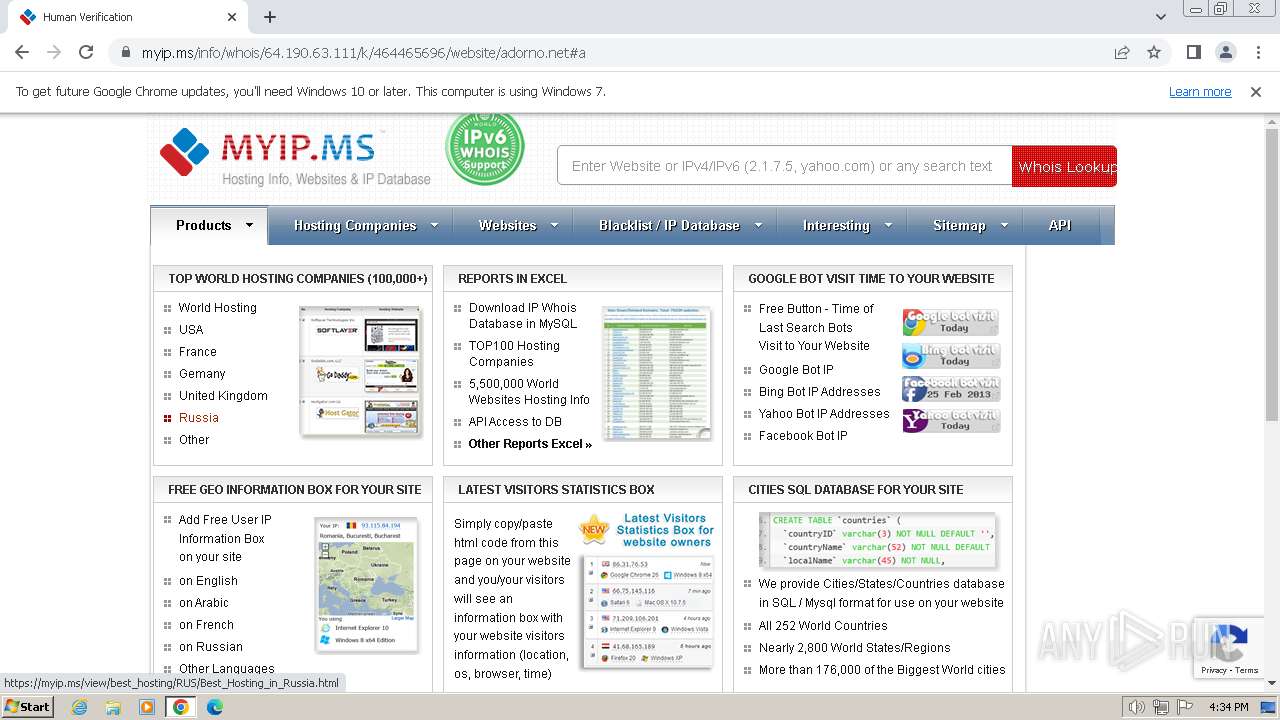Image resolution: width=1280 pixels, height=720 pixels.
Task: Share the page via the share icon
Action: pos(1122,52)
